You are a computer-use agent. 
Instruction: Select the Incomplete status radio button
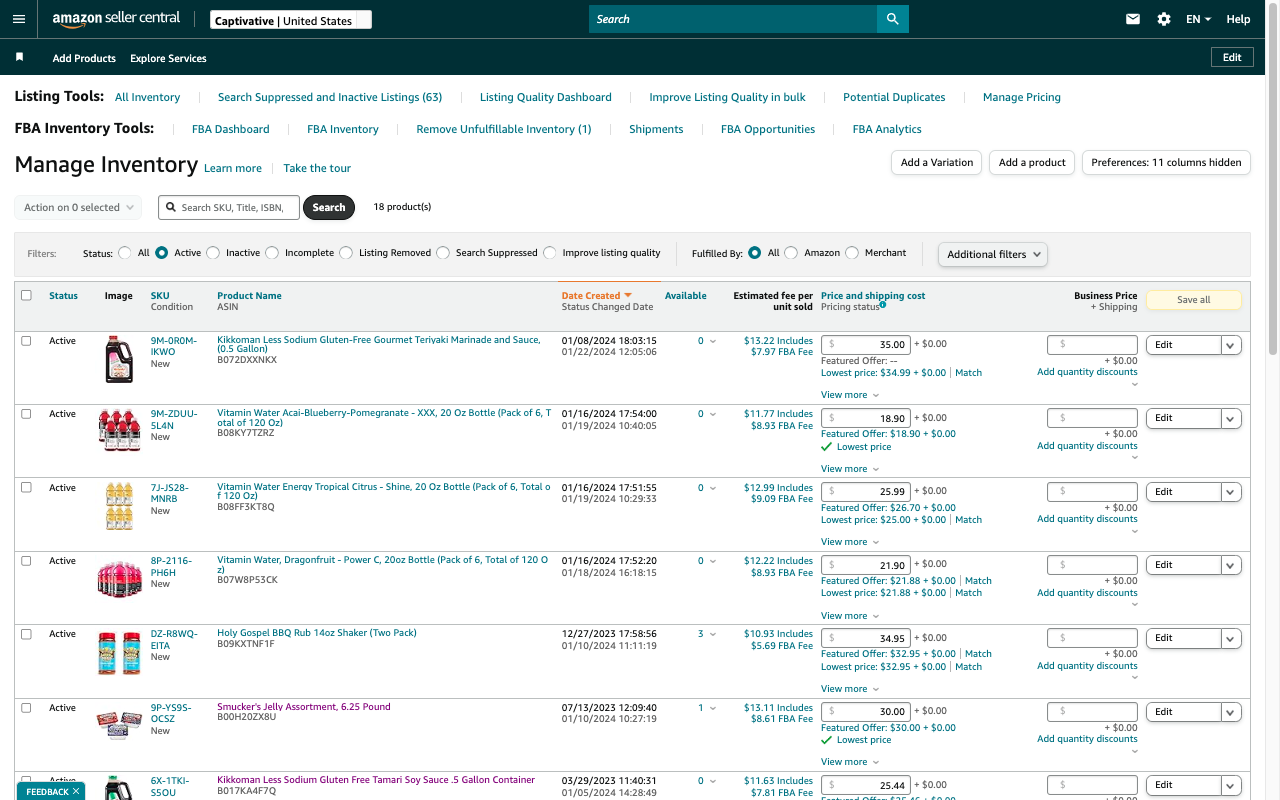(x=272, y=253)
